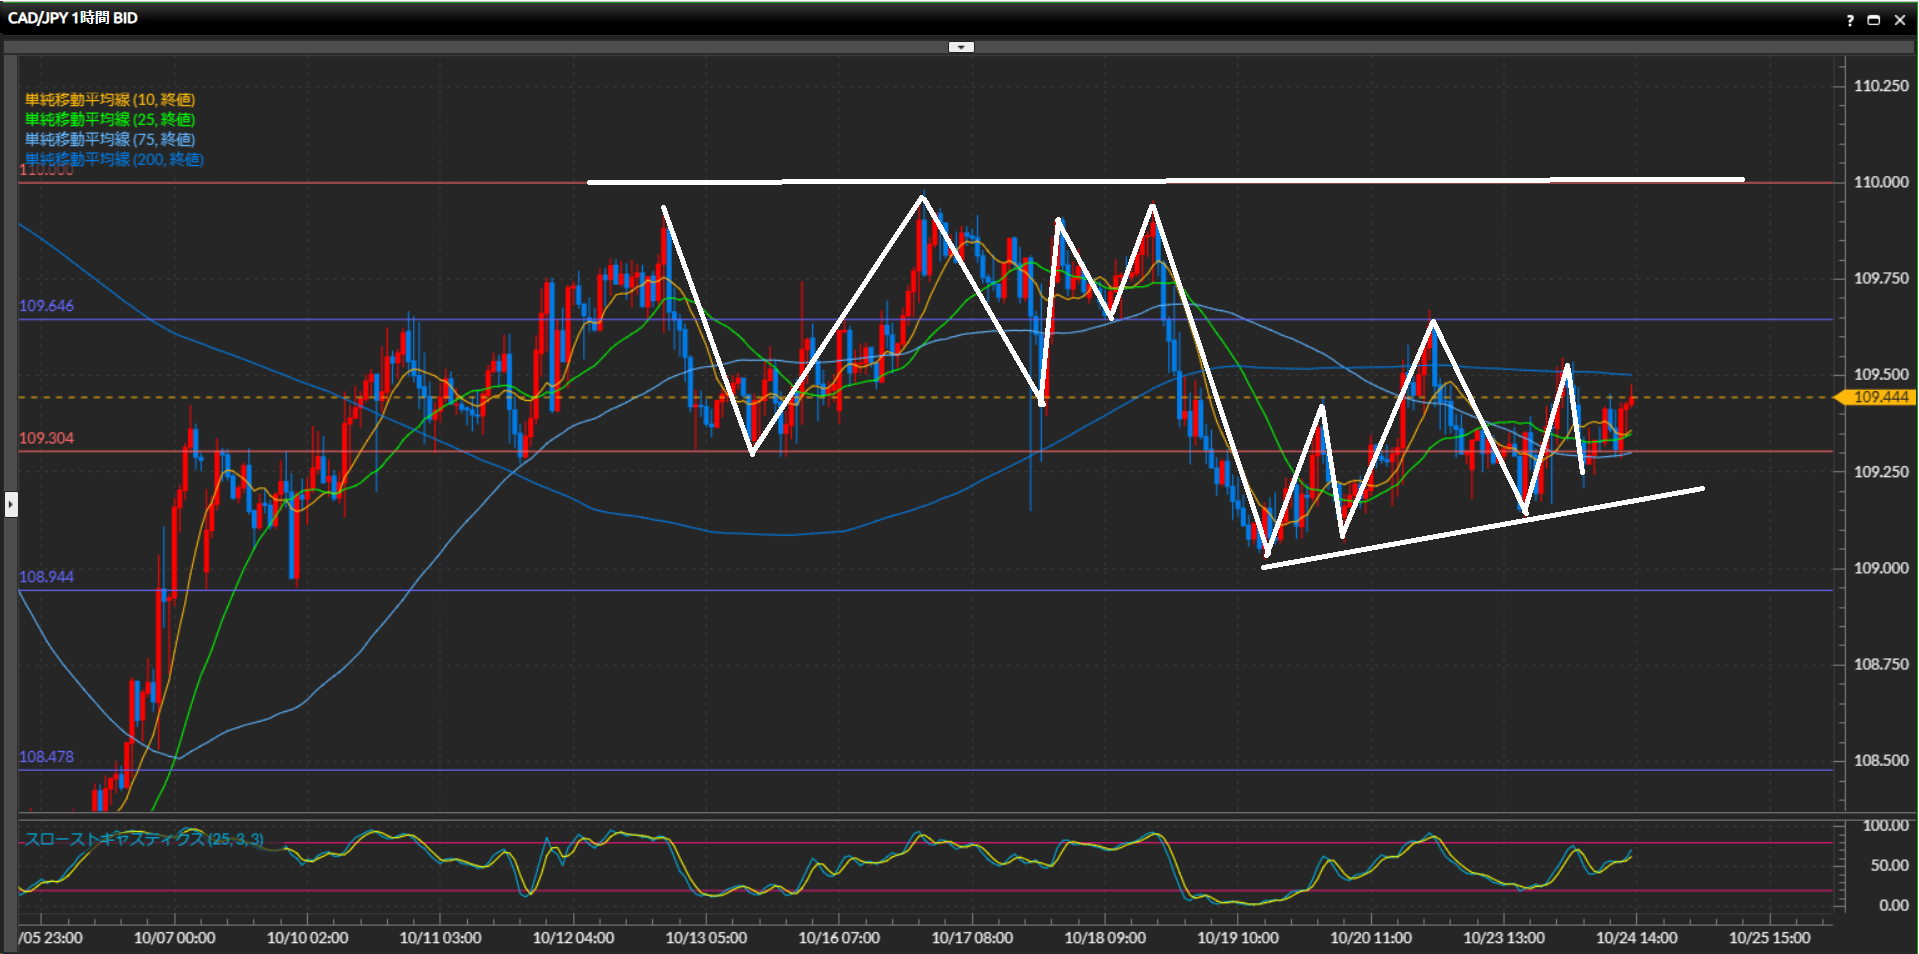The width and height of the screenshot is (1919, 954).
Task: Click the CAD/JPY 1時間 BID title bar
Action: click(x=73, y=18)
